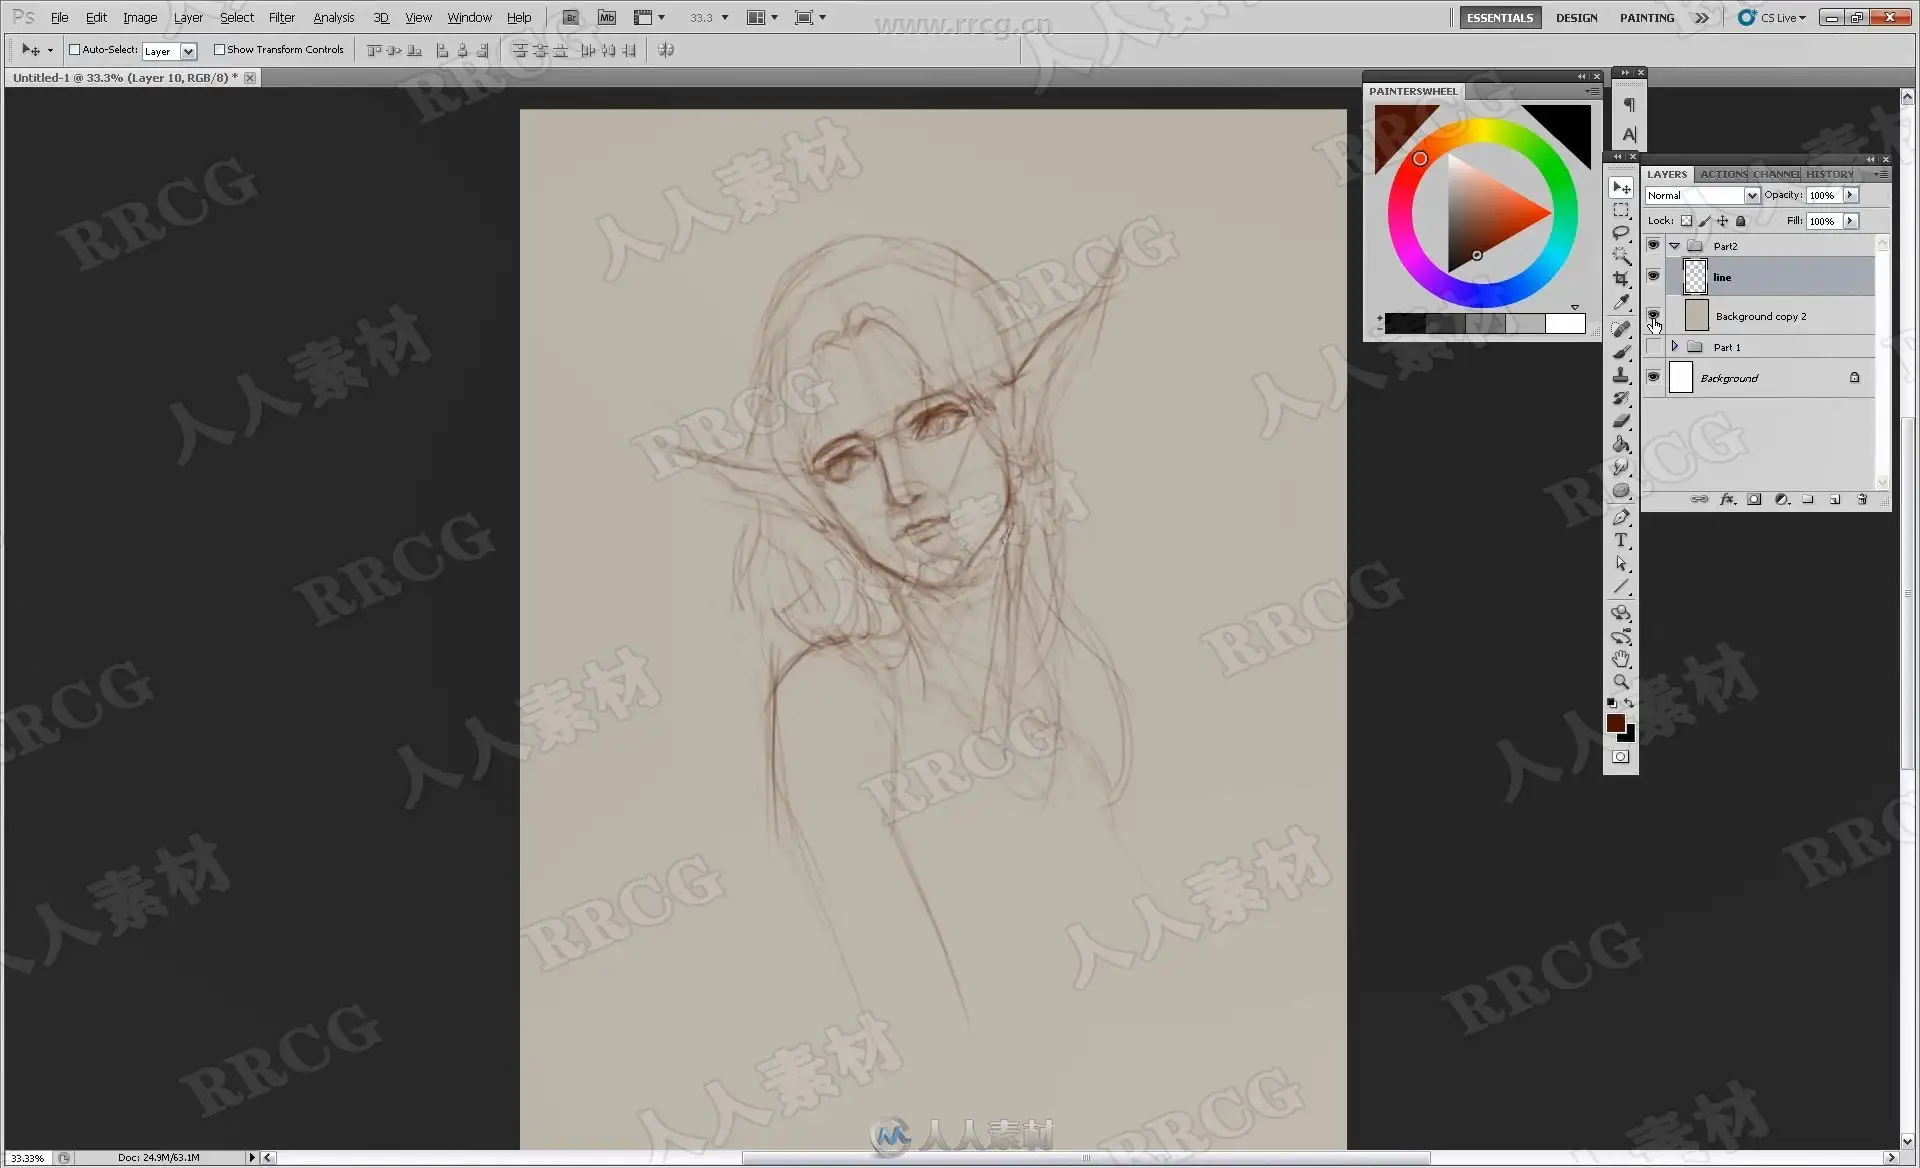Choose the Eraser tool
The width and height of the screenshot is (1920, 1168).
(1621, 421)
